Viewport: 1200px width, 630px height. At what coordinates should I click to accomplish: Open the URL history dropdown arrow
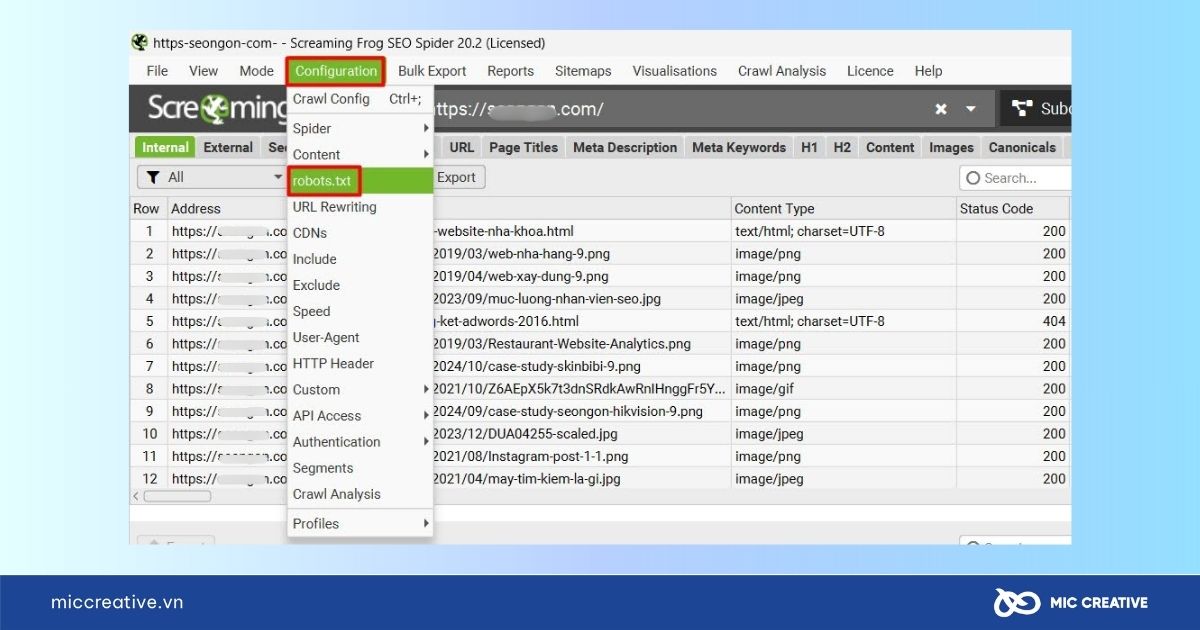coord(970,109)
